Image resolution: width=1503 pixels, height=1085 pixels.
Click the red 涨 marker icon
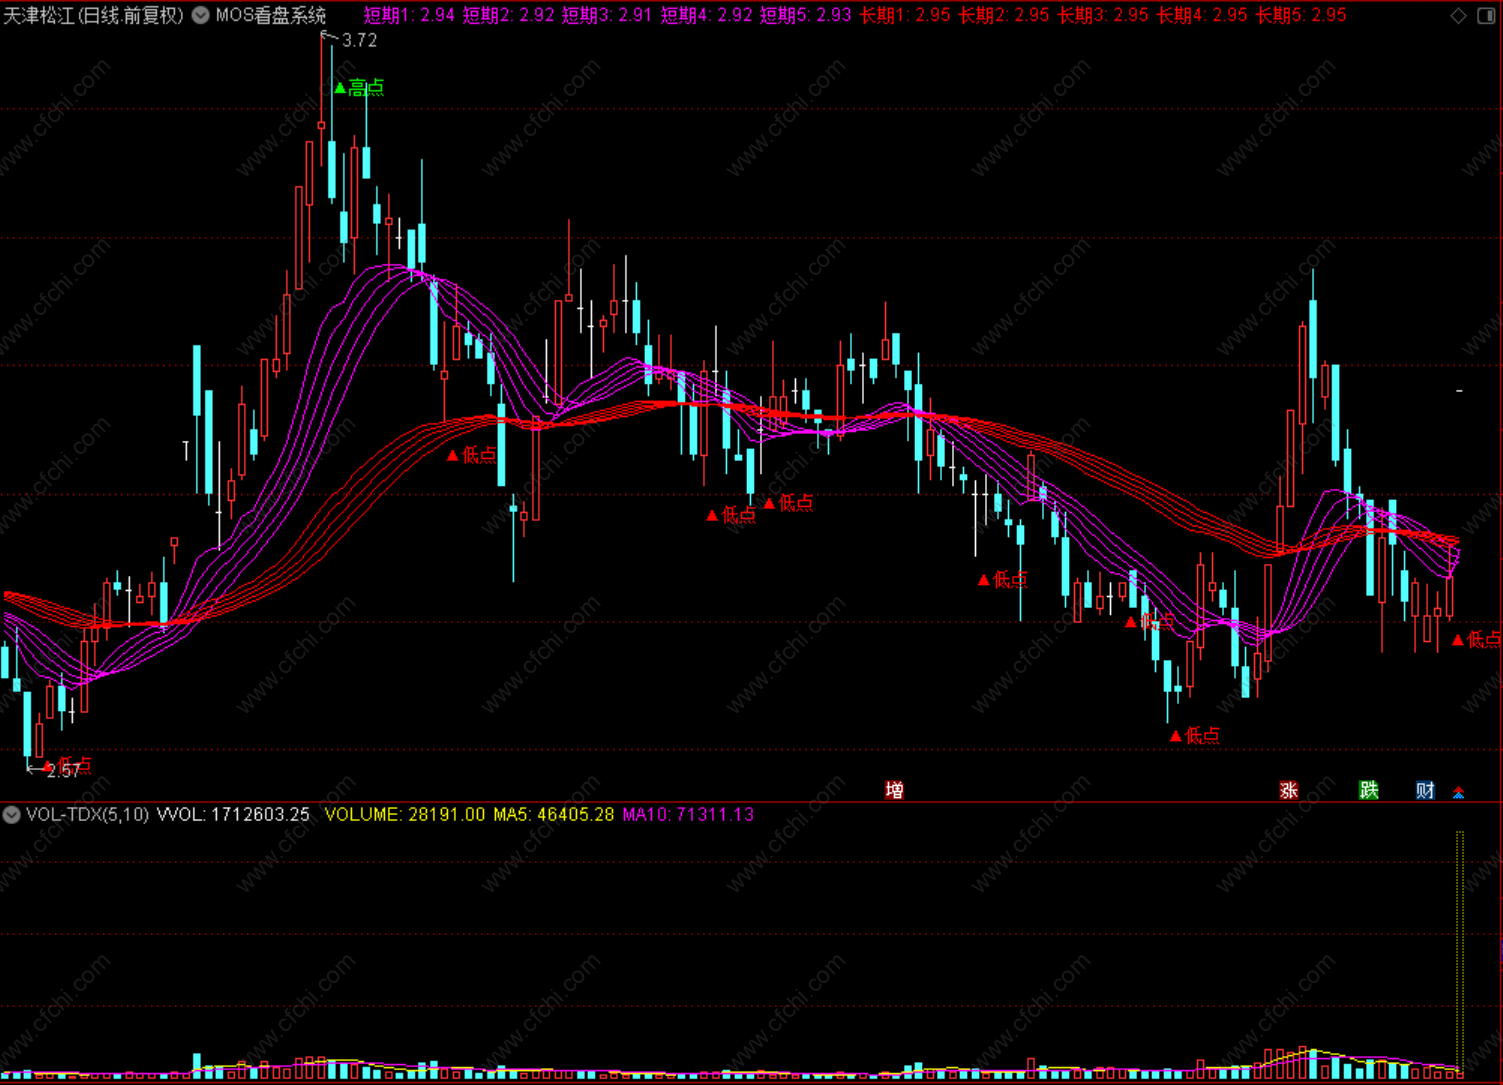click(1289, 790)
